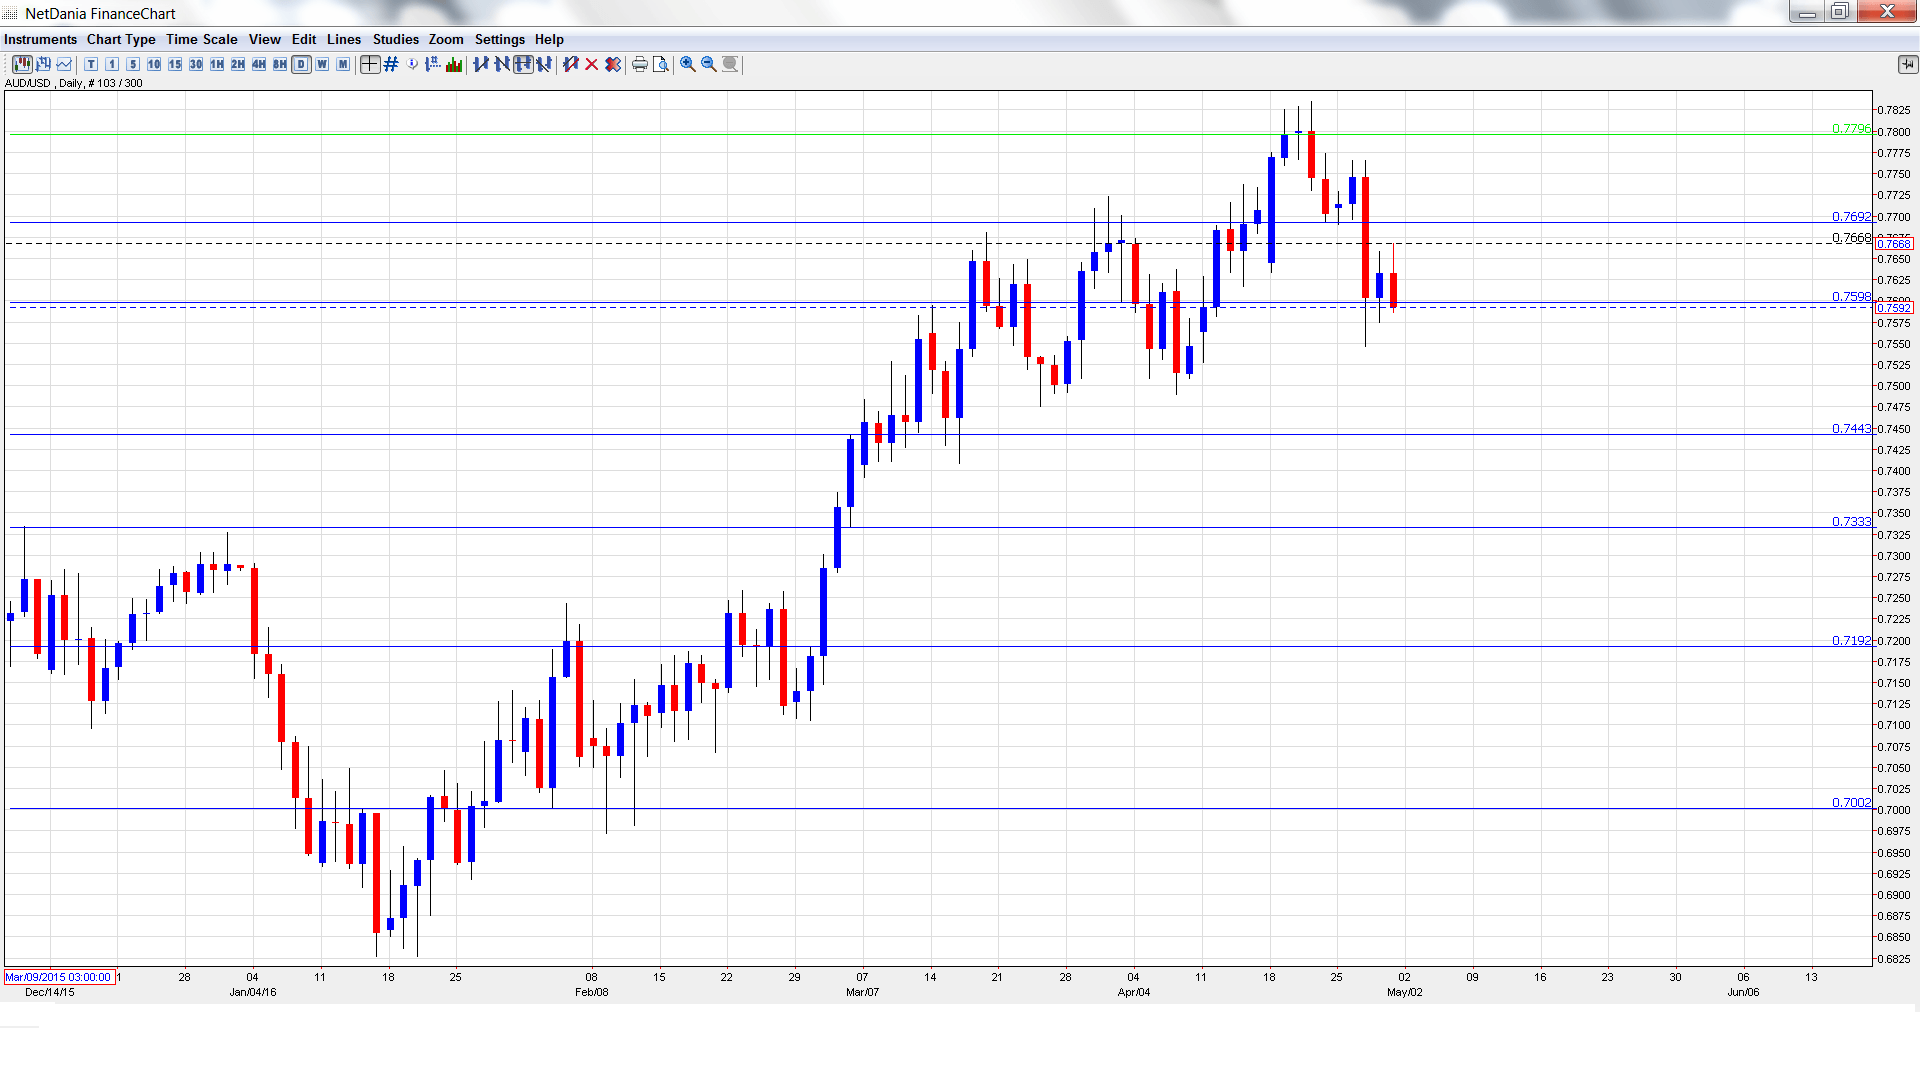This screenshot has width=1920, height=1080.
Task: Toggle crosshair cursor tool
Action: click(x=370, y=64)
